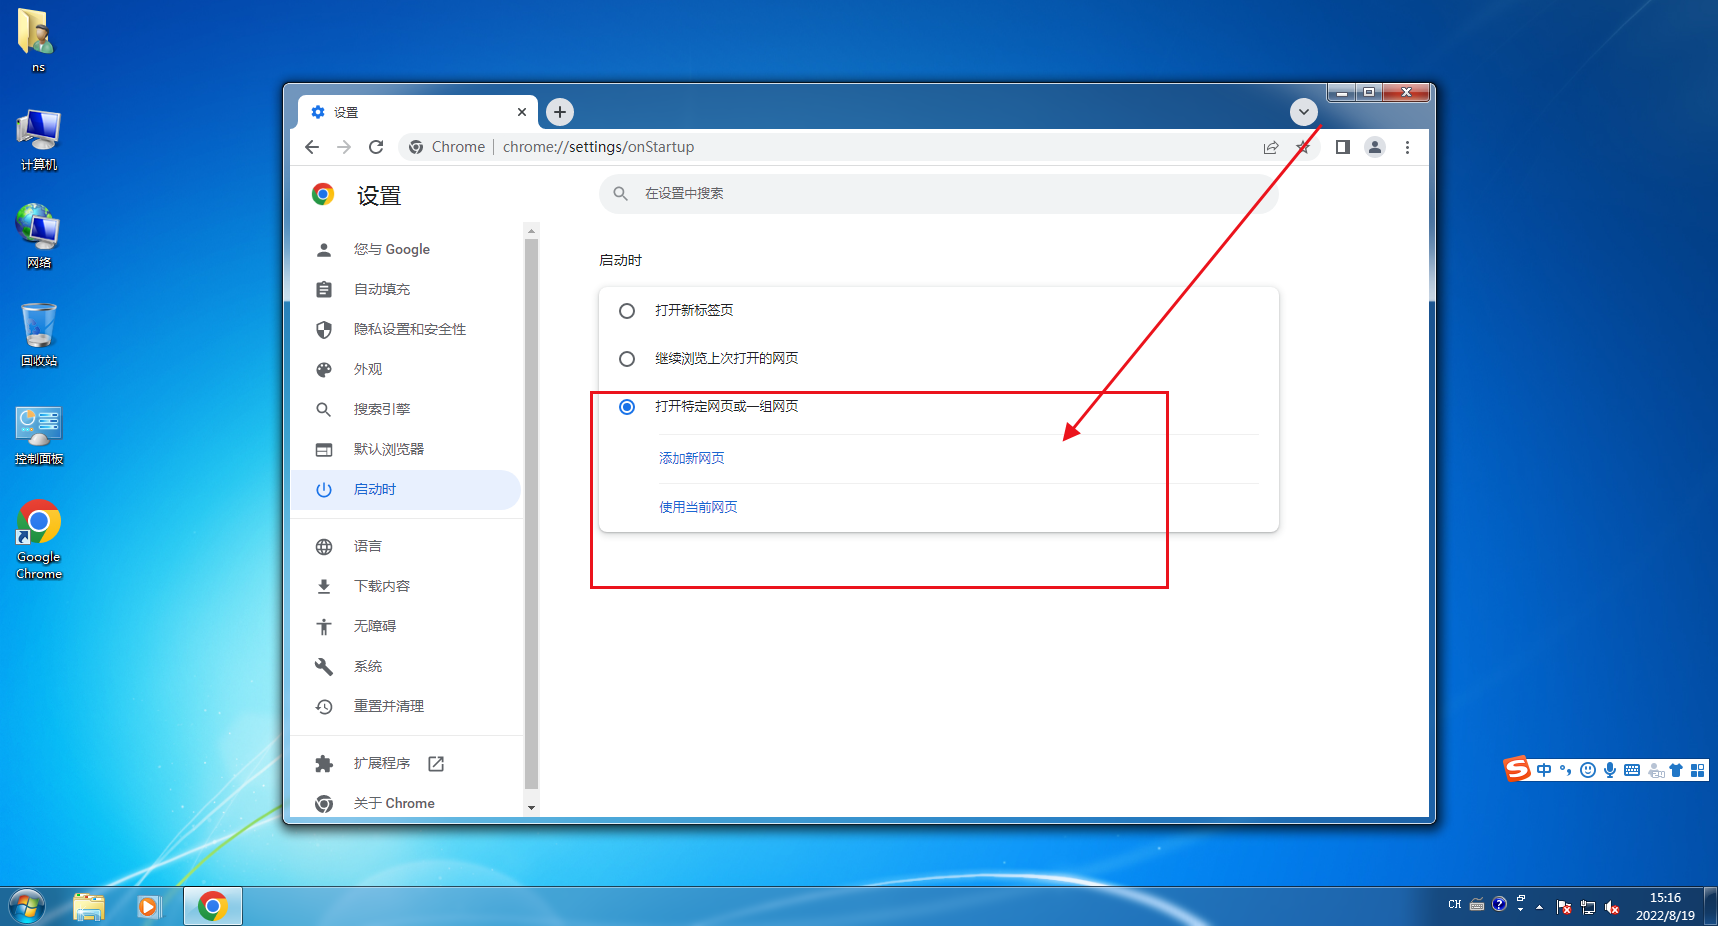
Task: Click the settings sidebar scrollbar down arrow
Action: pyautogui.click(x=531, y=807)
